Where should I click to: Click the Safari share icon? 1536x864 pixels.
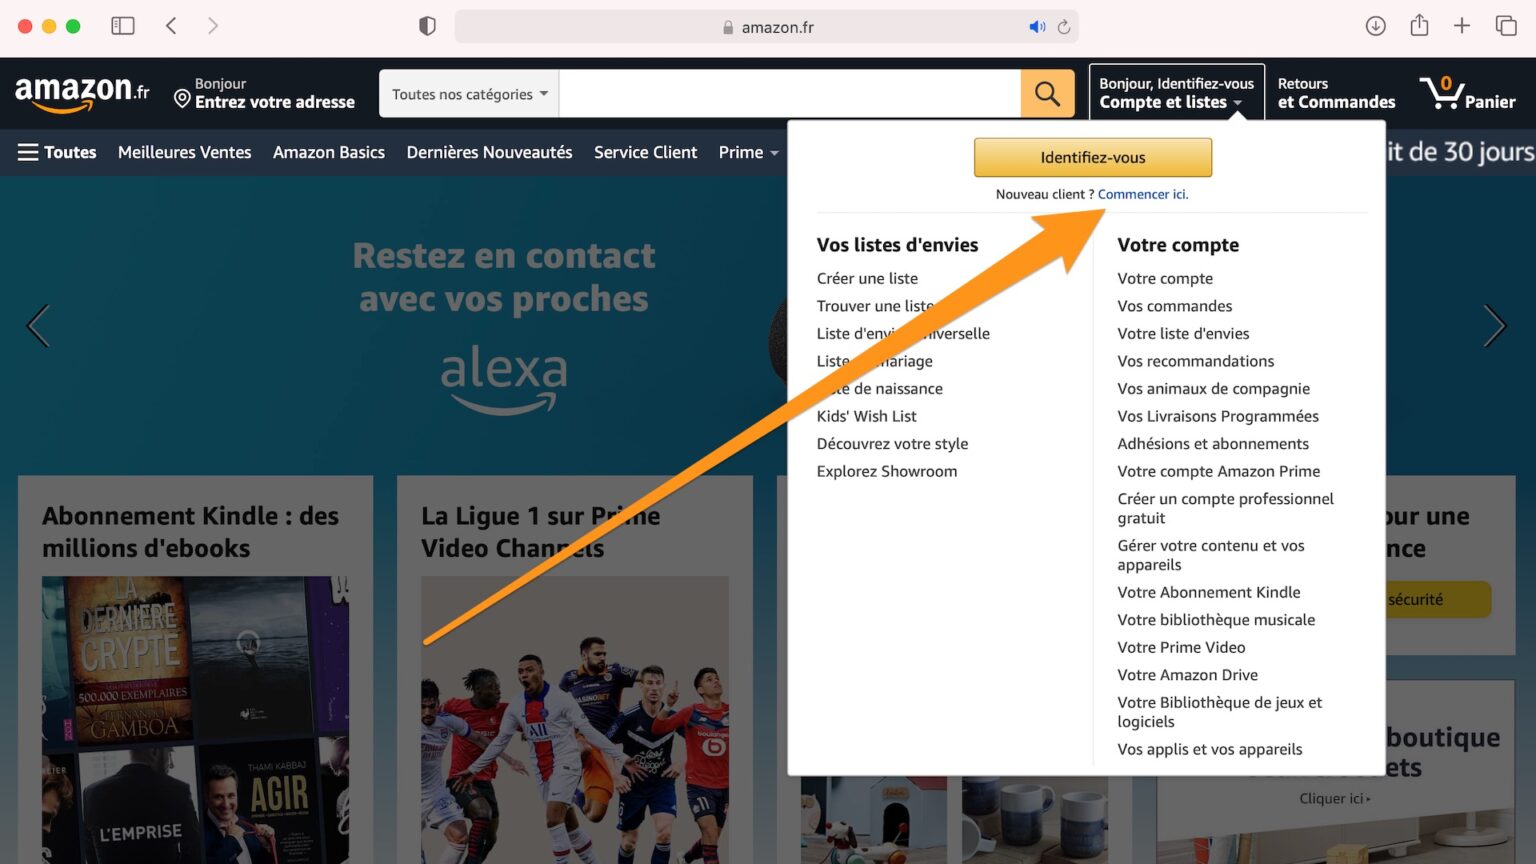[x=1419, y=26]
